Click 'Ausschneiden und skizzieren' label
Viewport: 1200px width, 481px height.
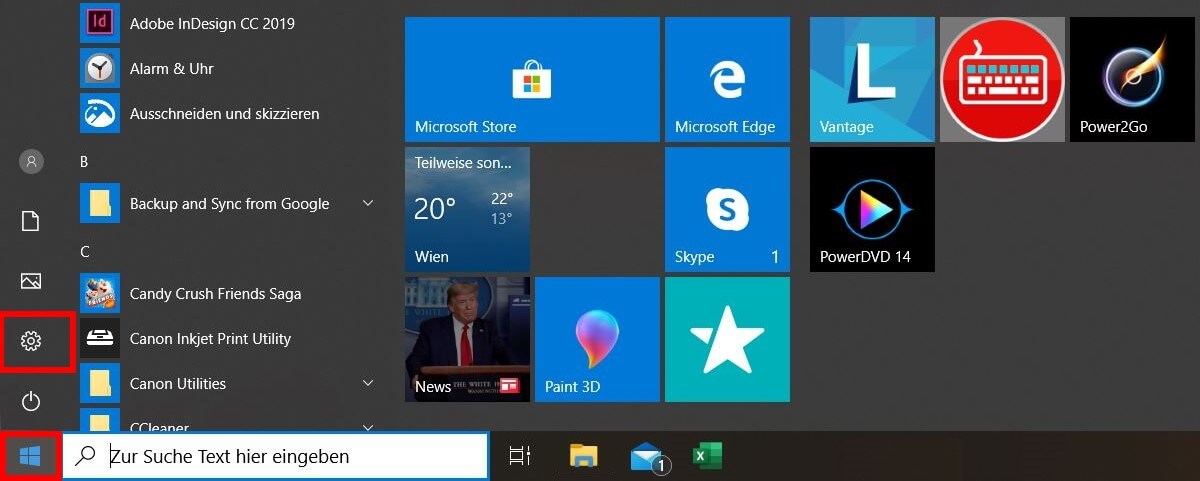pyautogui.click(x=225, y=113)
